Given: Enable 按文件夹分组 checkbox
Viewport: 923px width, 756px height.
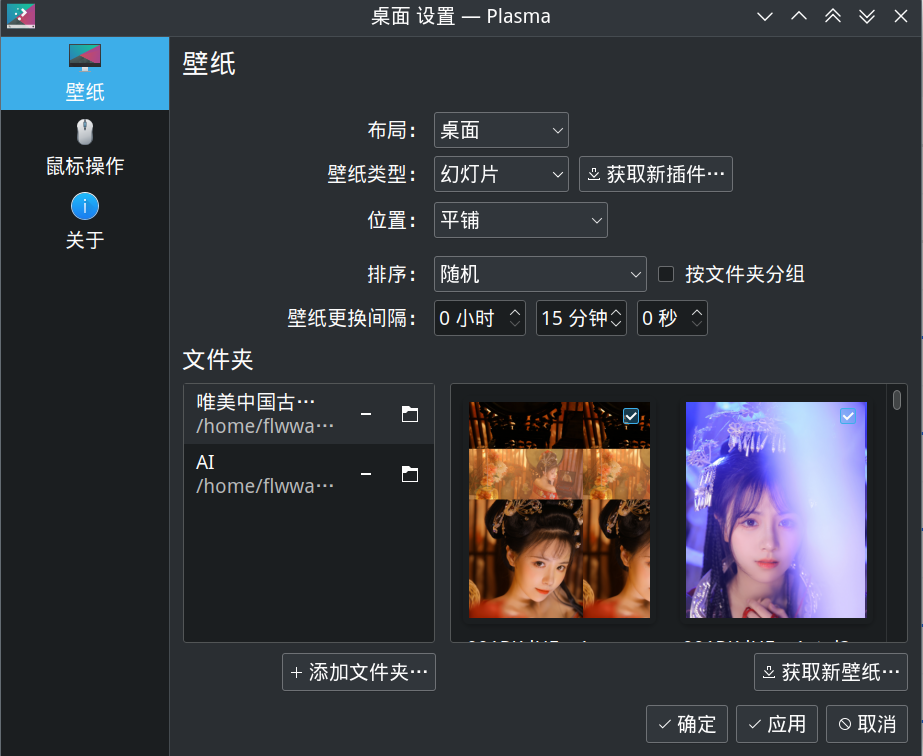Looking at the screenshot, I should (666, 274).
